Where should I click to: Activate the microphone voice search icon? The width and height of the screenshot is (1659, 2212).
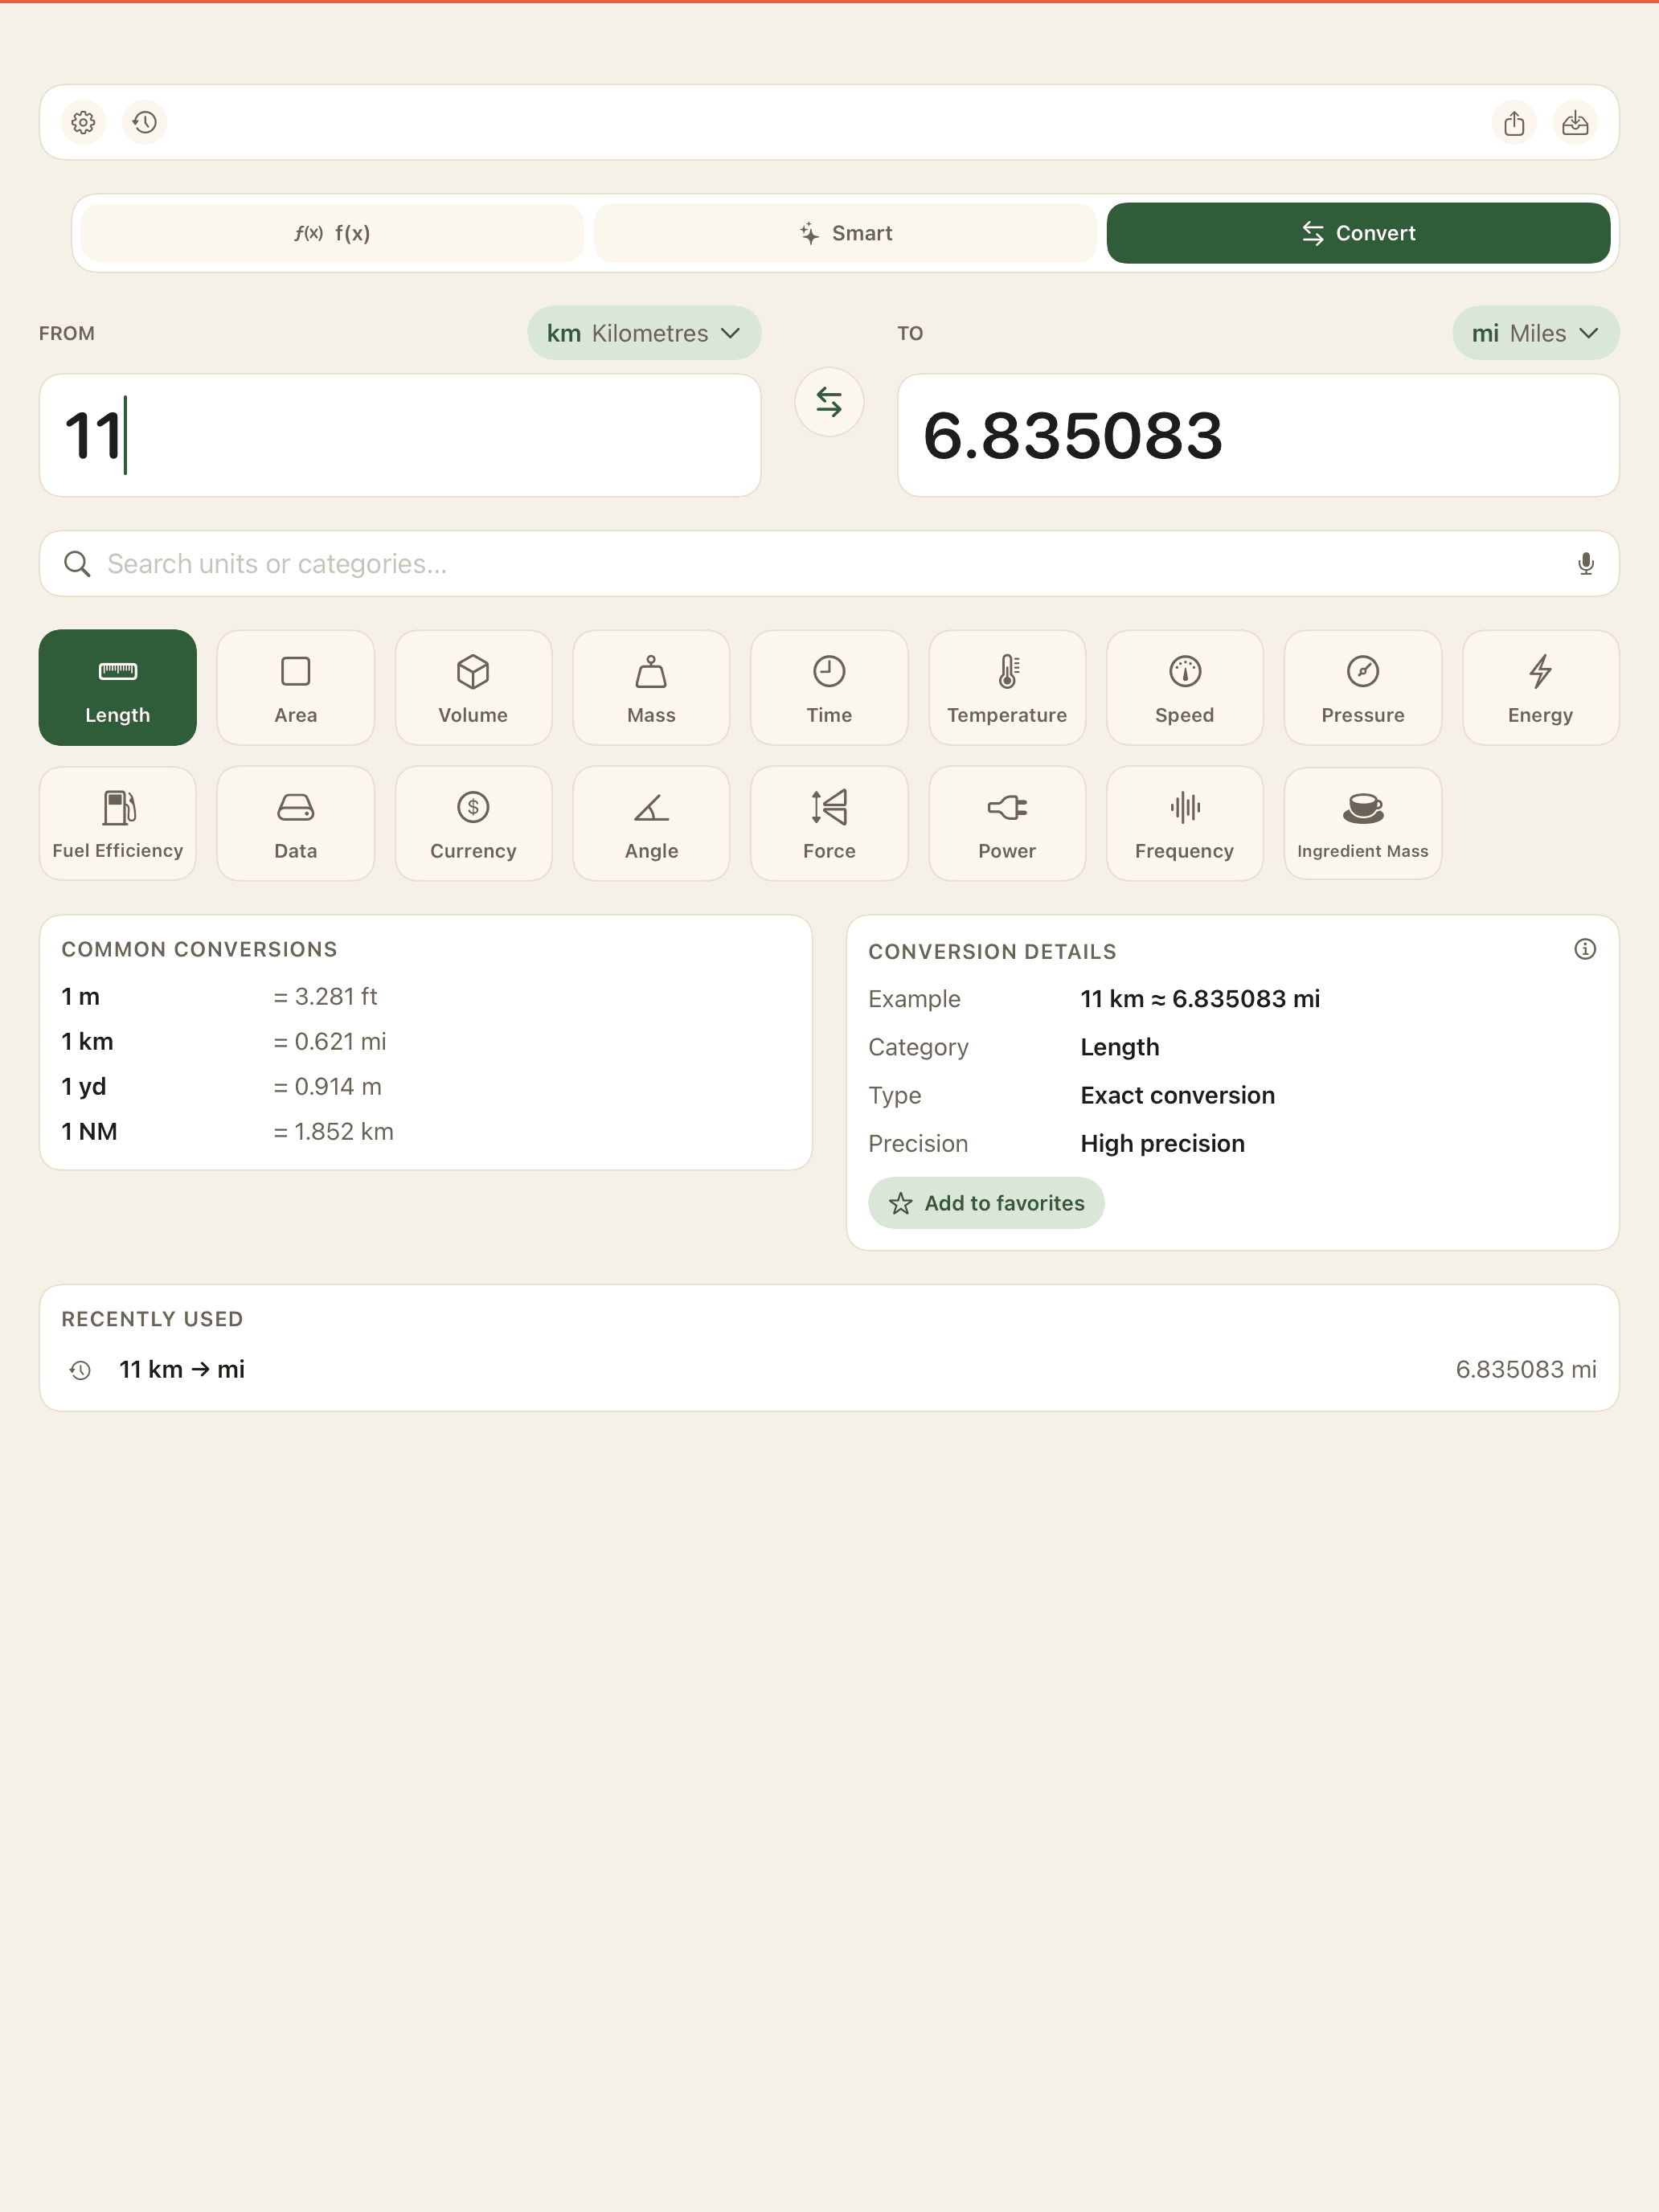[x=1585, y=564]
